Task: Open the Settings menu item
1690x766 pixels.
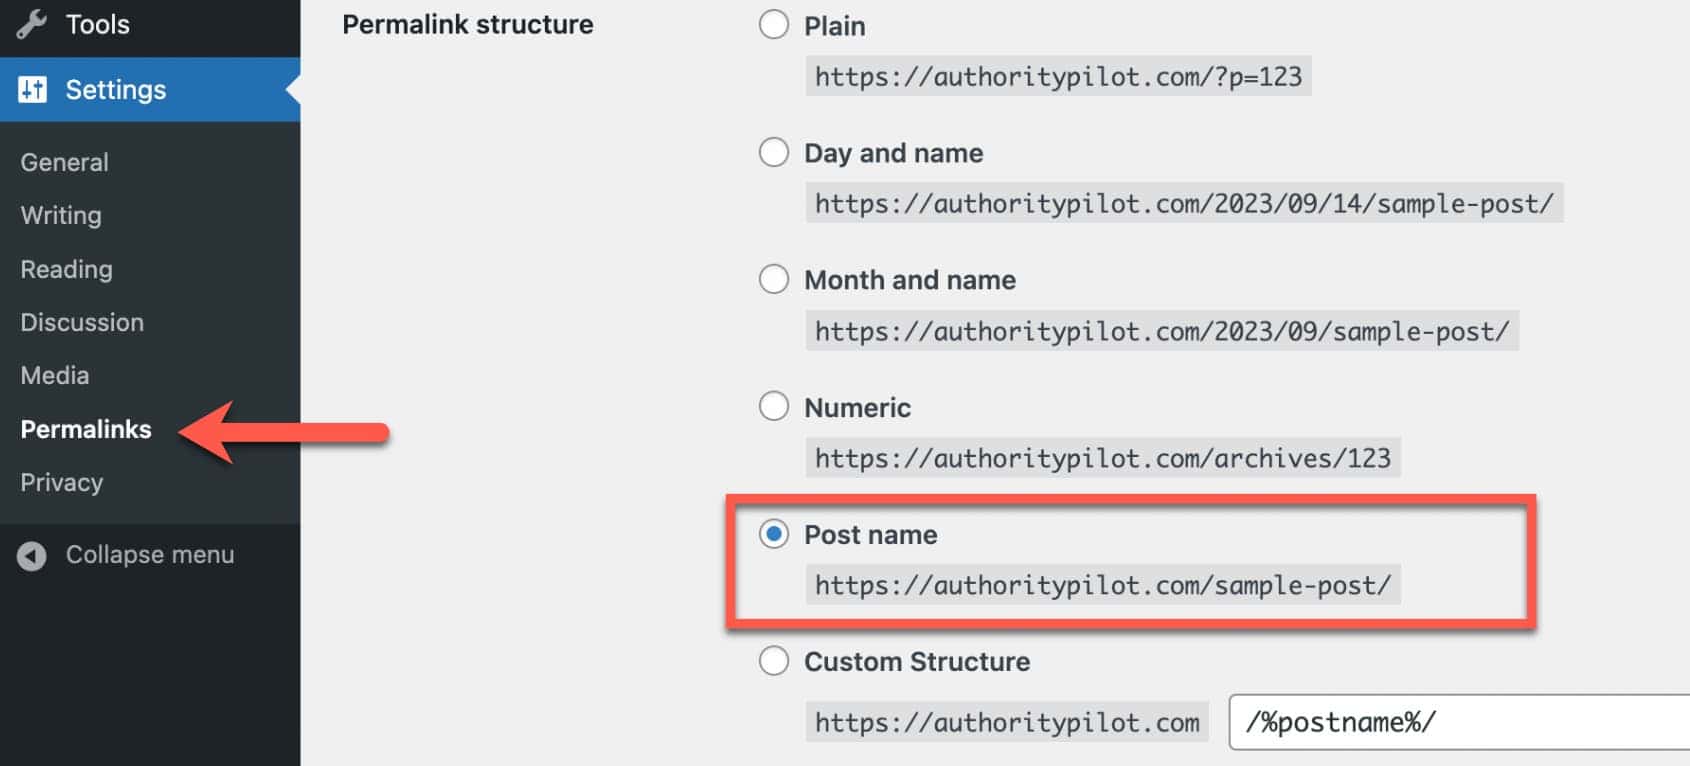Action: [115, 89]
